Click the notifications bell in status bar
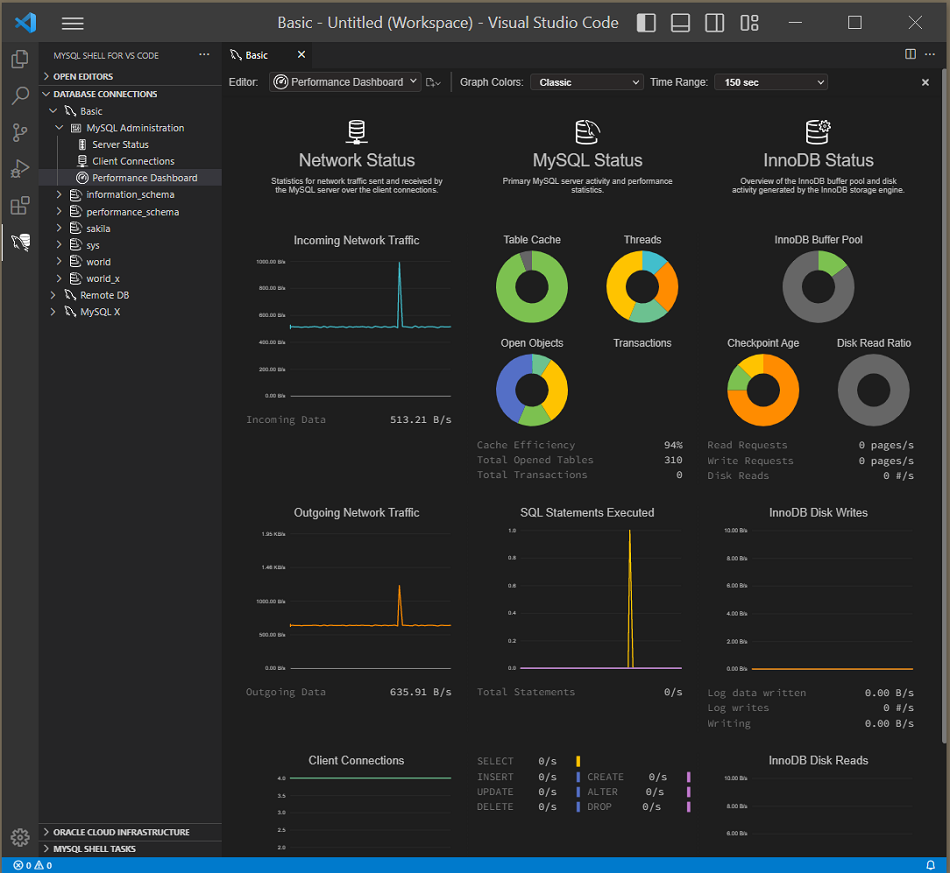The width and height of the screenshot is (950, 873). pos(930,865)
